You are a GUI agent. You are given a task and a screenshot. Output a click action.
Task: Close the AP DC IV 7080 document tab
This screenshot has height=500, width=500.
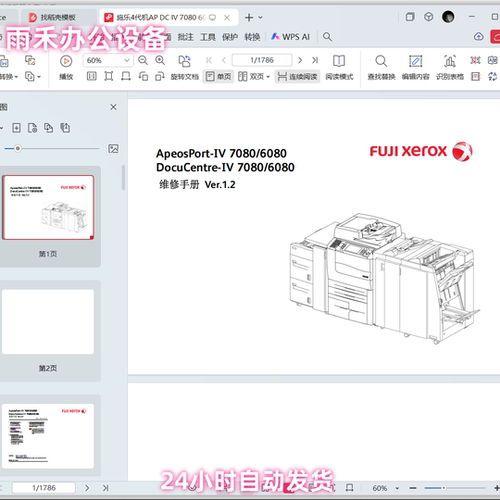click(x=227, y=18)
